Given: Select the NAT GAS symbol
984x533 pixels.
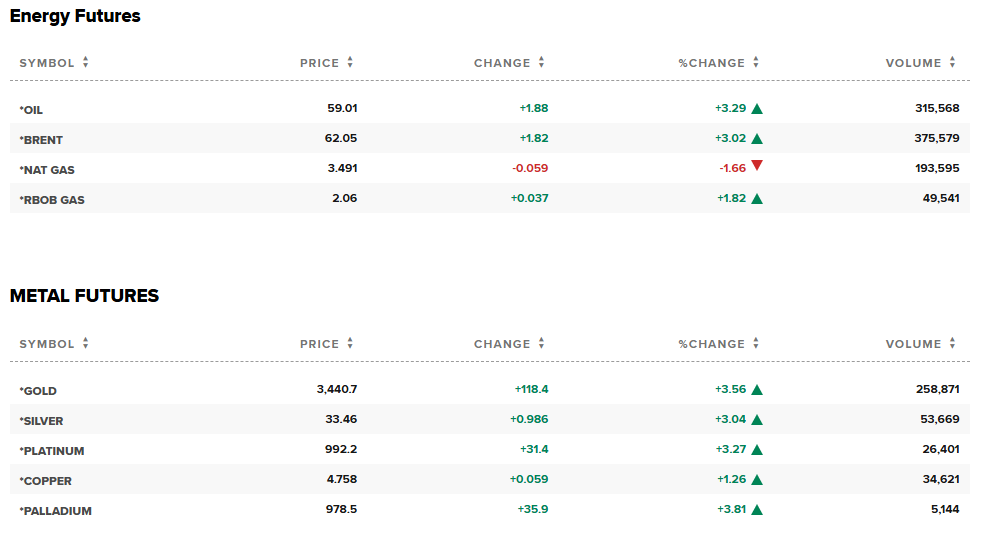Looking at the screenshot, I should point(47,170).
